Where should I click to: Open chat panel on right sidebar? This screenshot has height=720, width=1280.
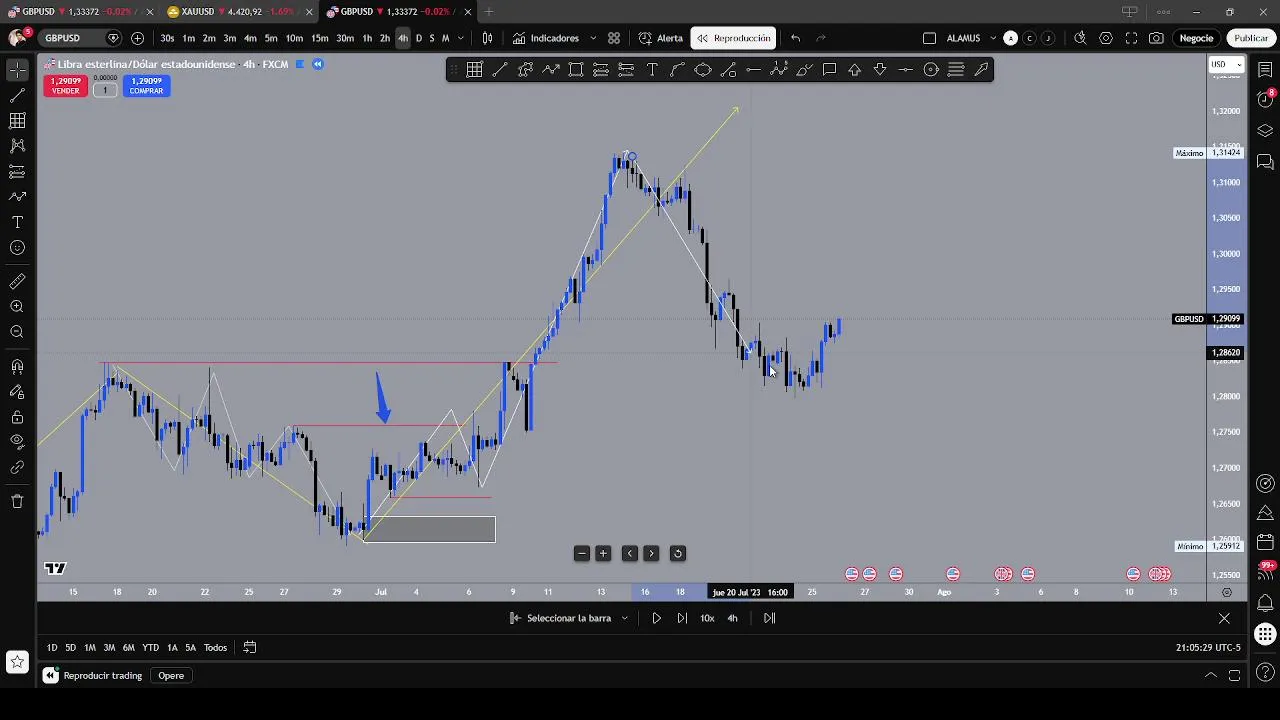coord(1265,161)
